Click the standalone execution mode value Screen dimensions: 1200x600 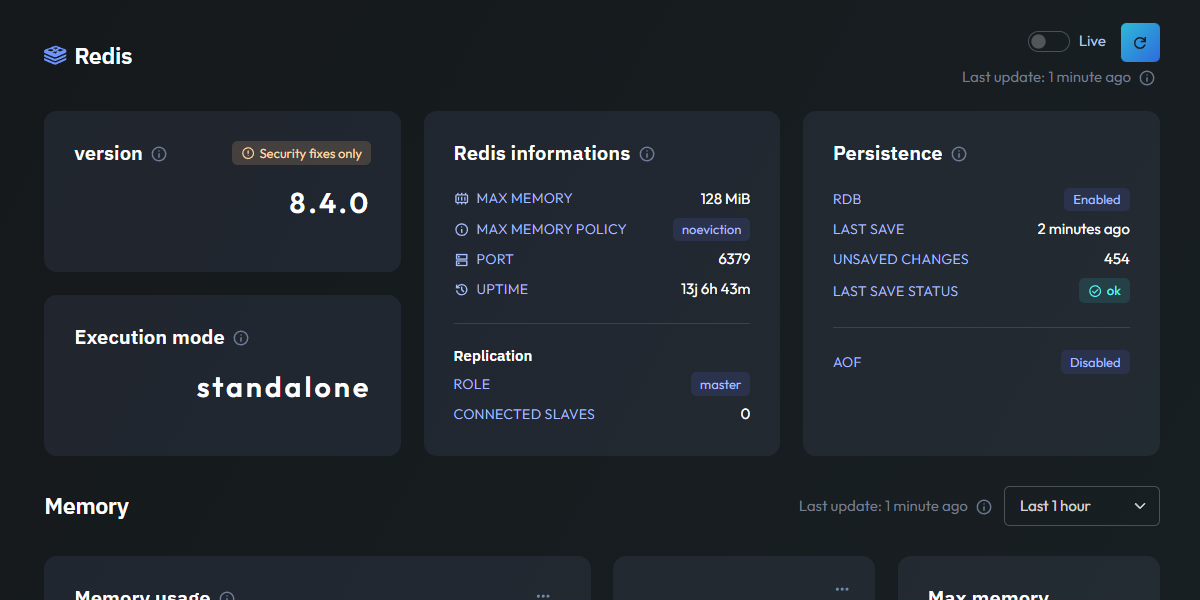[283, 387]
